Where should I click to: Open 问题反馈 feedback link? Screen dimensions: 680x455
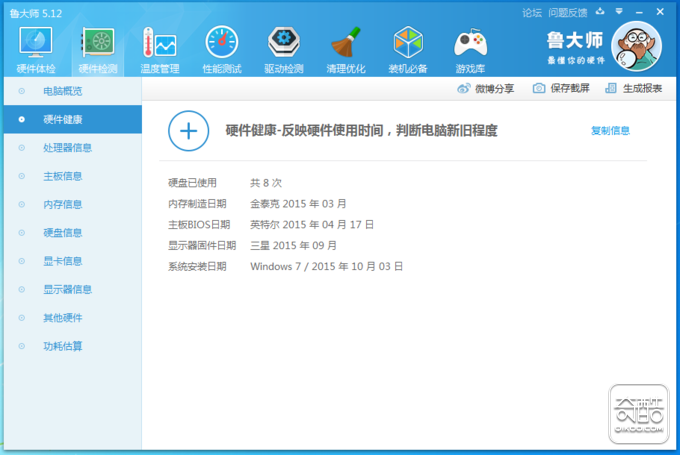568,13
